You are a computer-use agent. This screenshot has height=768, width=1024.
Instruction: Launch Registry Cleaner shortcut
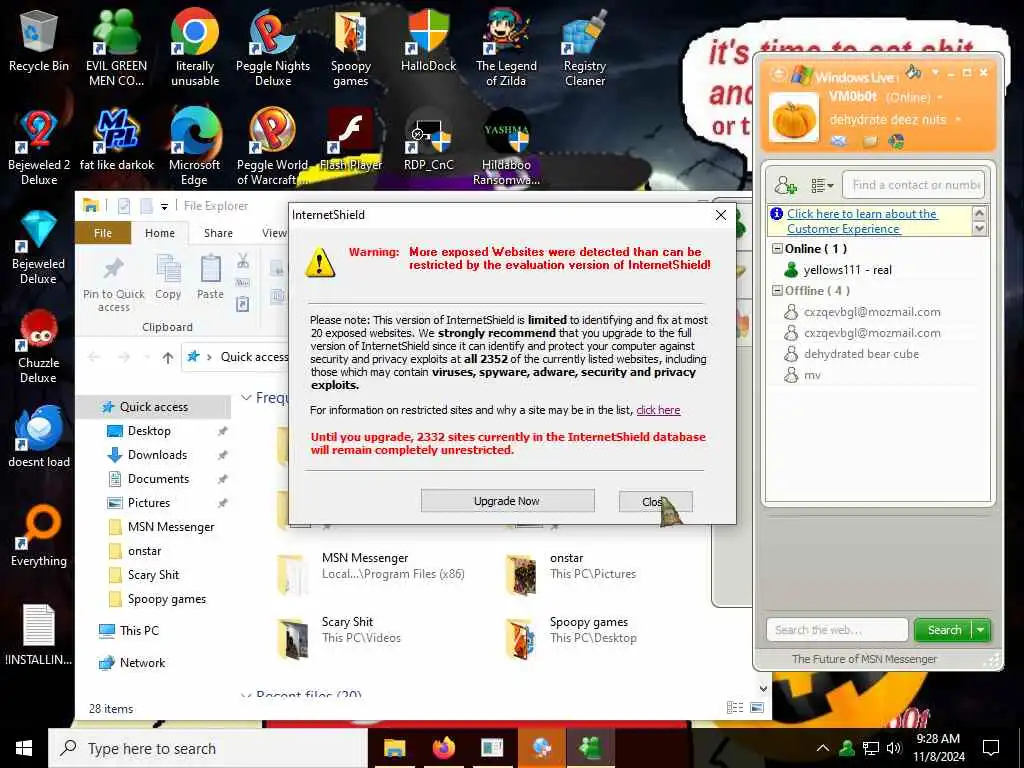[x=584, y=47]
